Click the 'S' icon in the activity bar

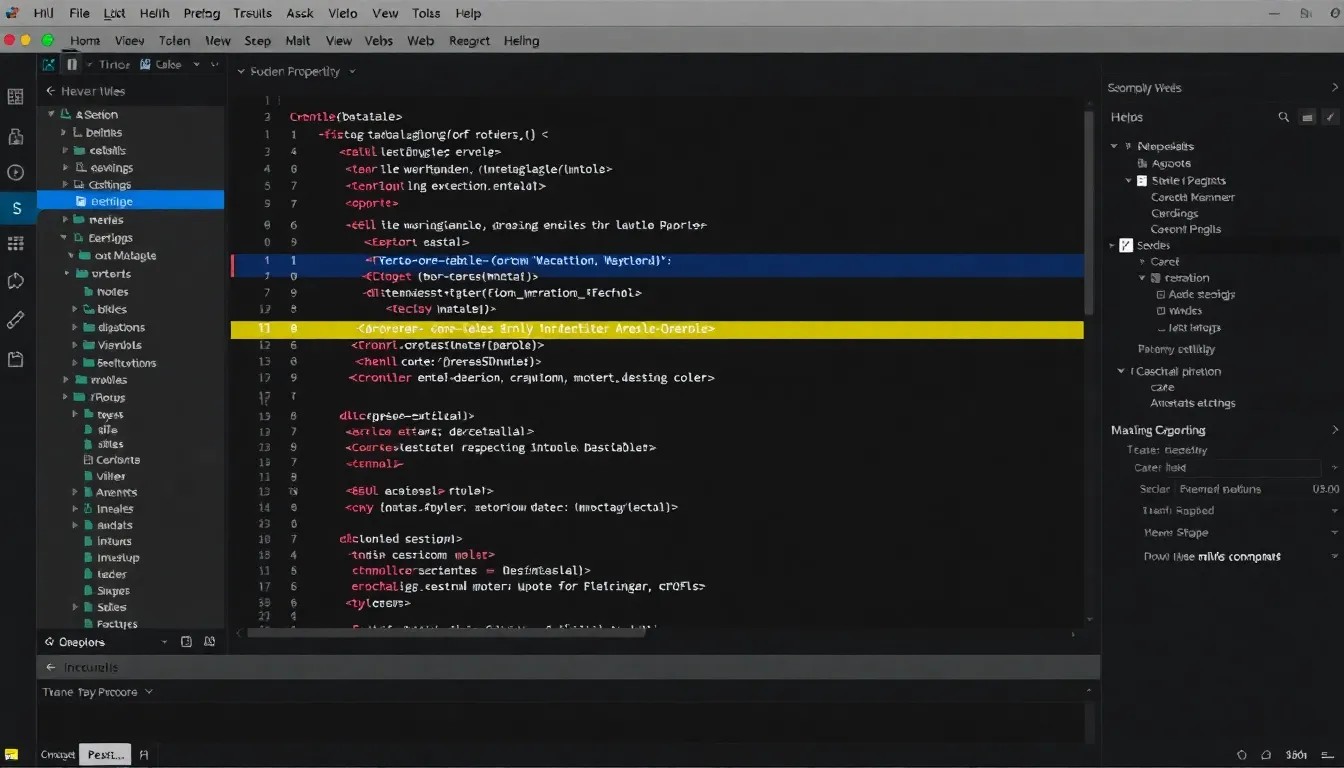click(15, 208)
